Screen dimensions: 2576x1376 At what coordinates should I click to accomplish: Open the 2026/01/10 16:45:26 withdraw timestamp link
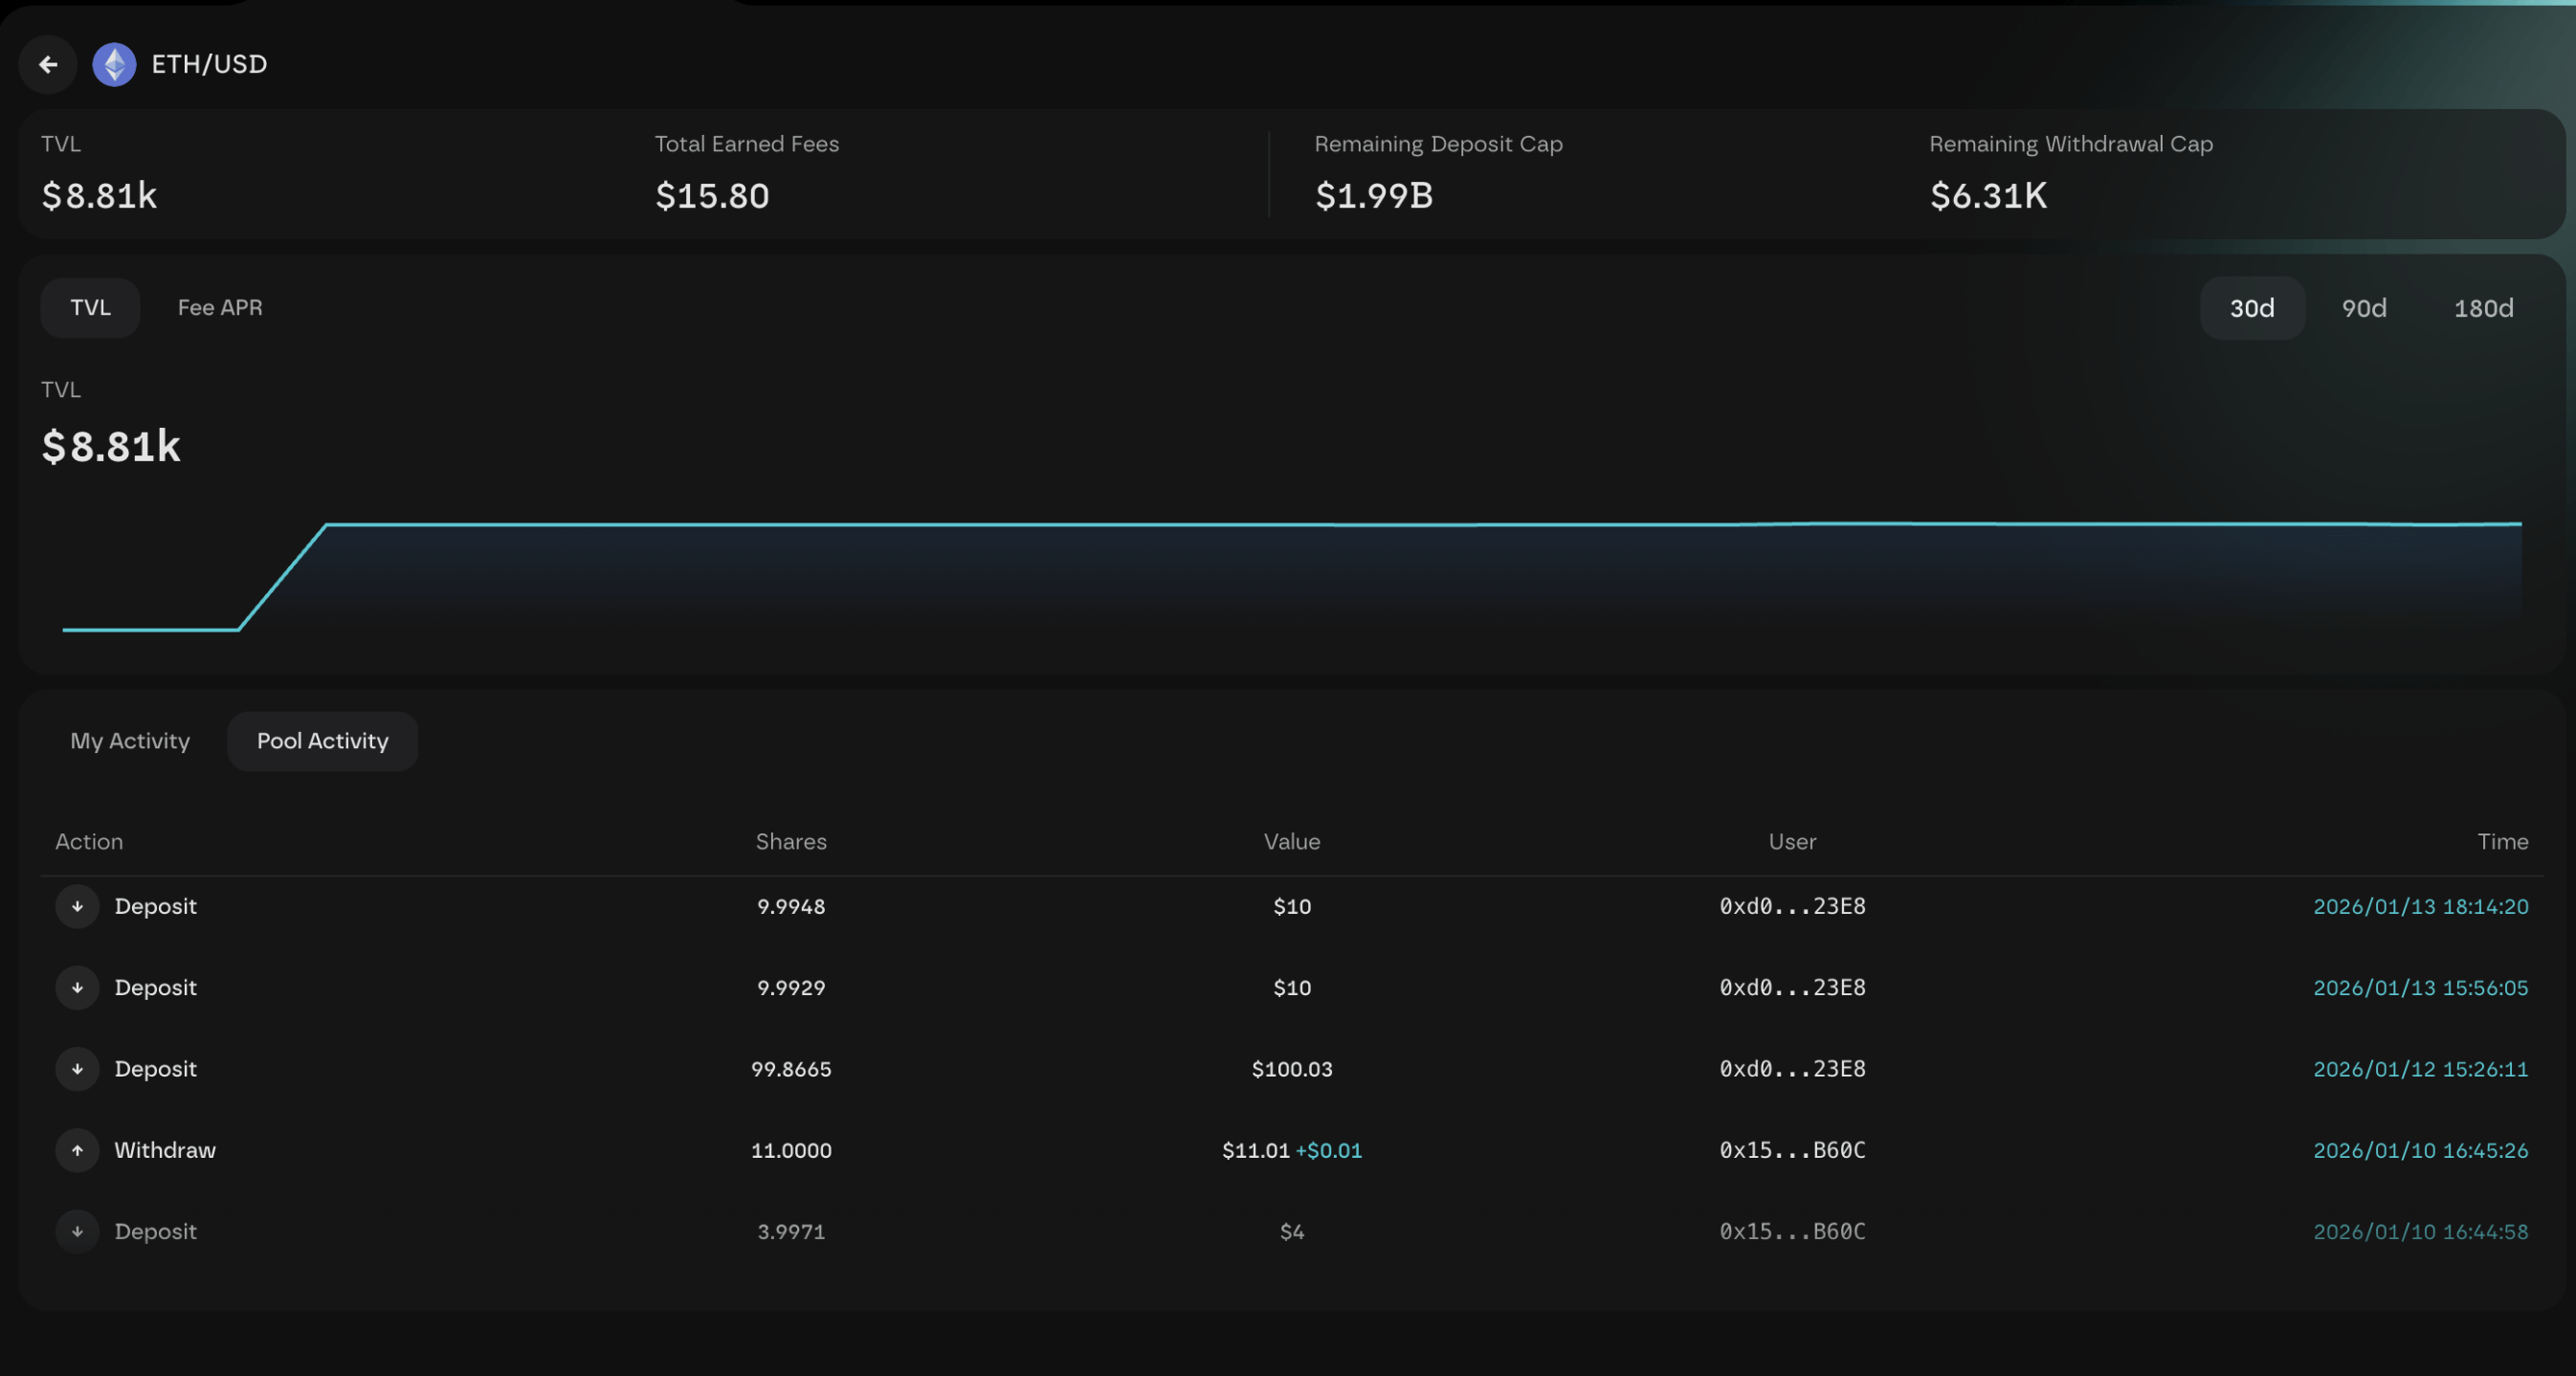[x=2420, y=1150]
